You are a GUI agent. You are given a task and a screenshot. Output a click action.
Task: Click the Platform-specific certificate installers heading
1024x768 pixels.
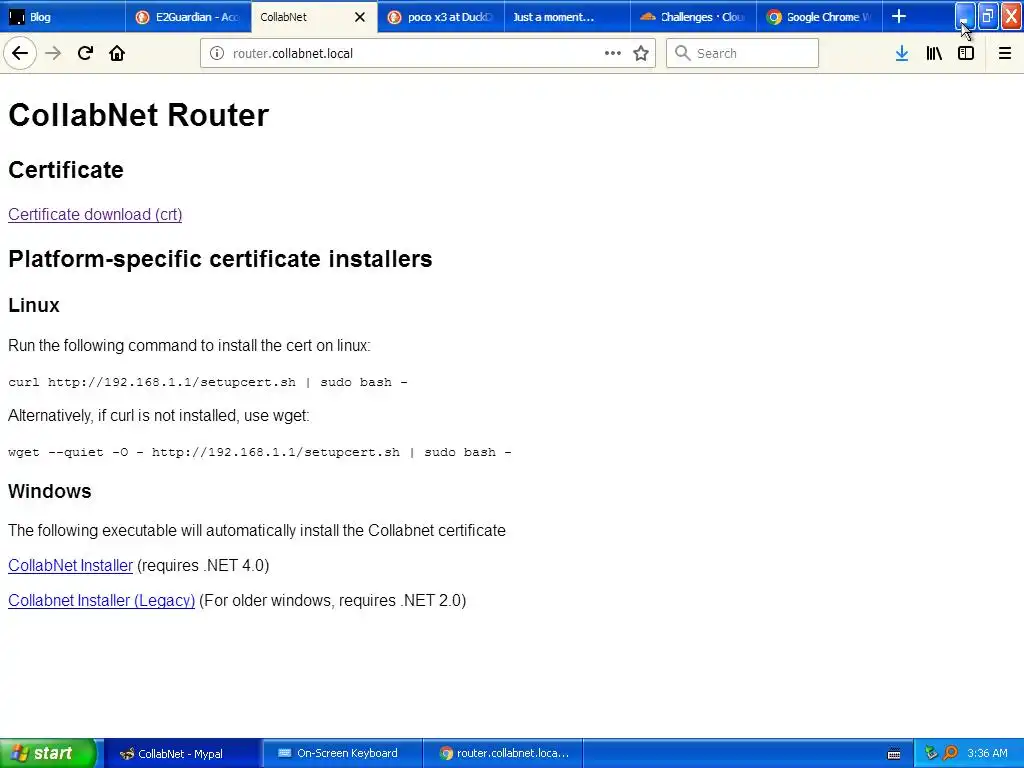(x=220, y=259)
